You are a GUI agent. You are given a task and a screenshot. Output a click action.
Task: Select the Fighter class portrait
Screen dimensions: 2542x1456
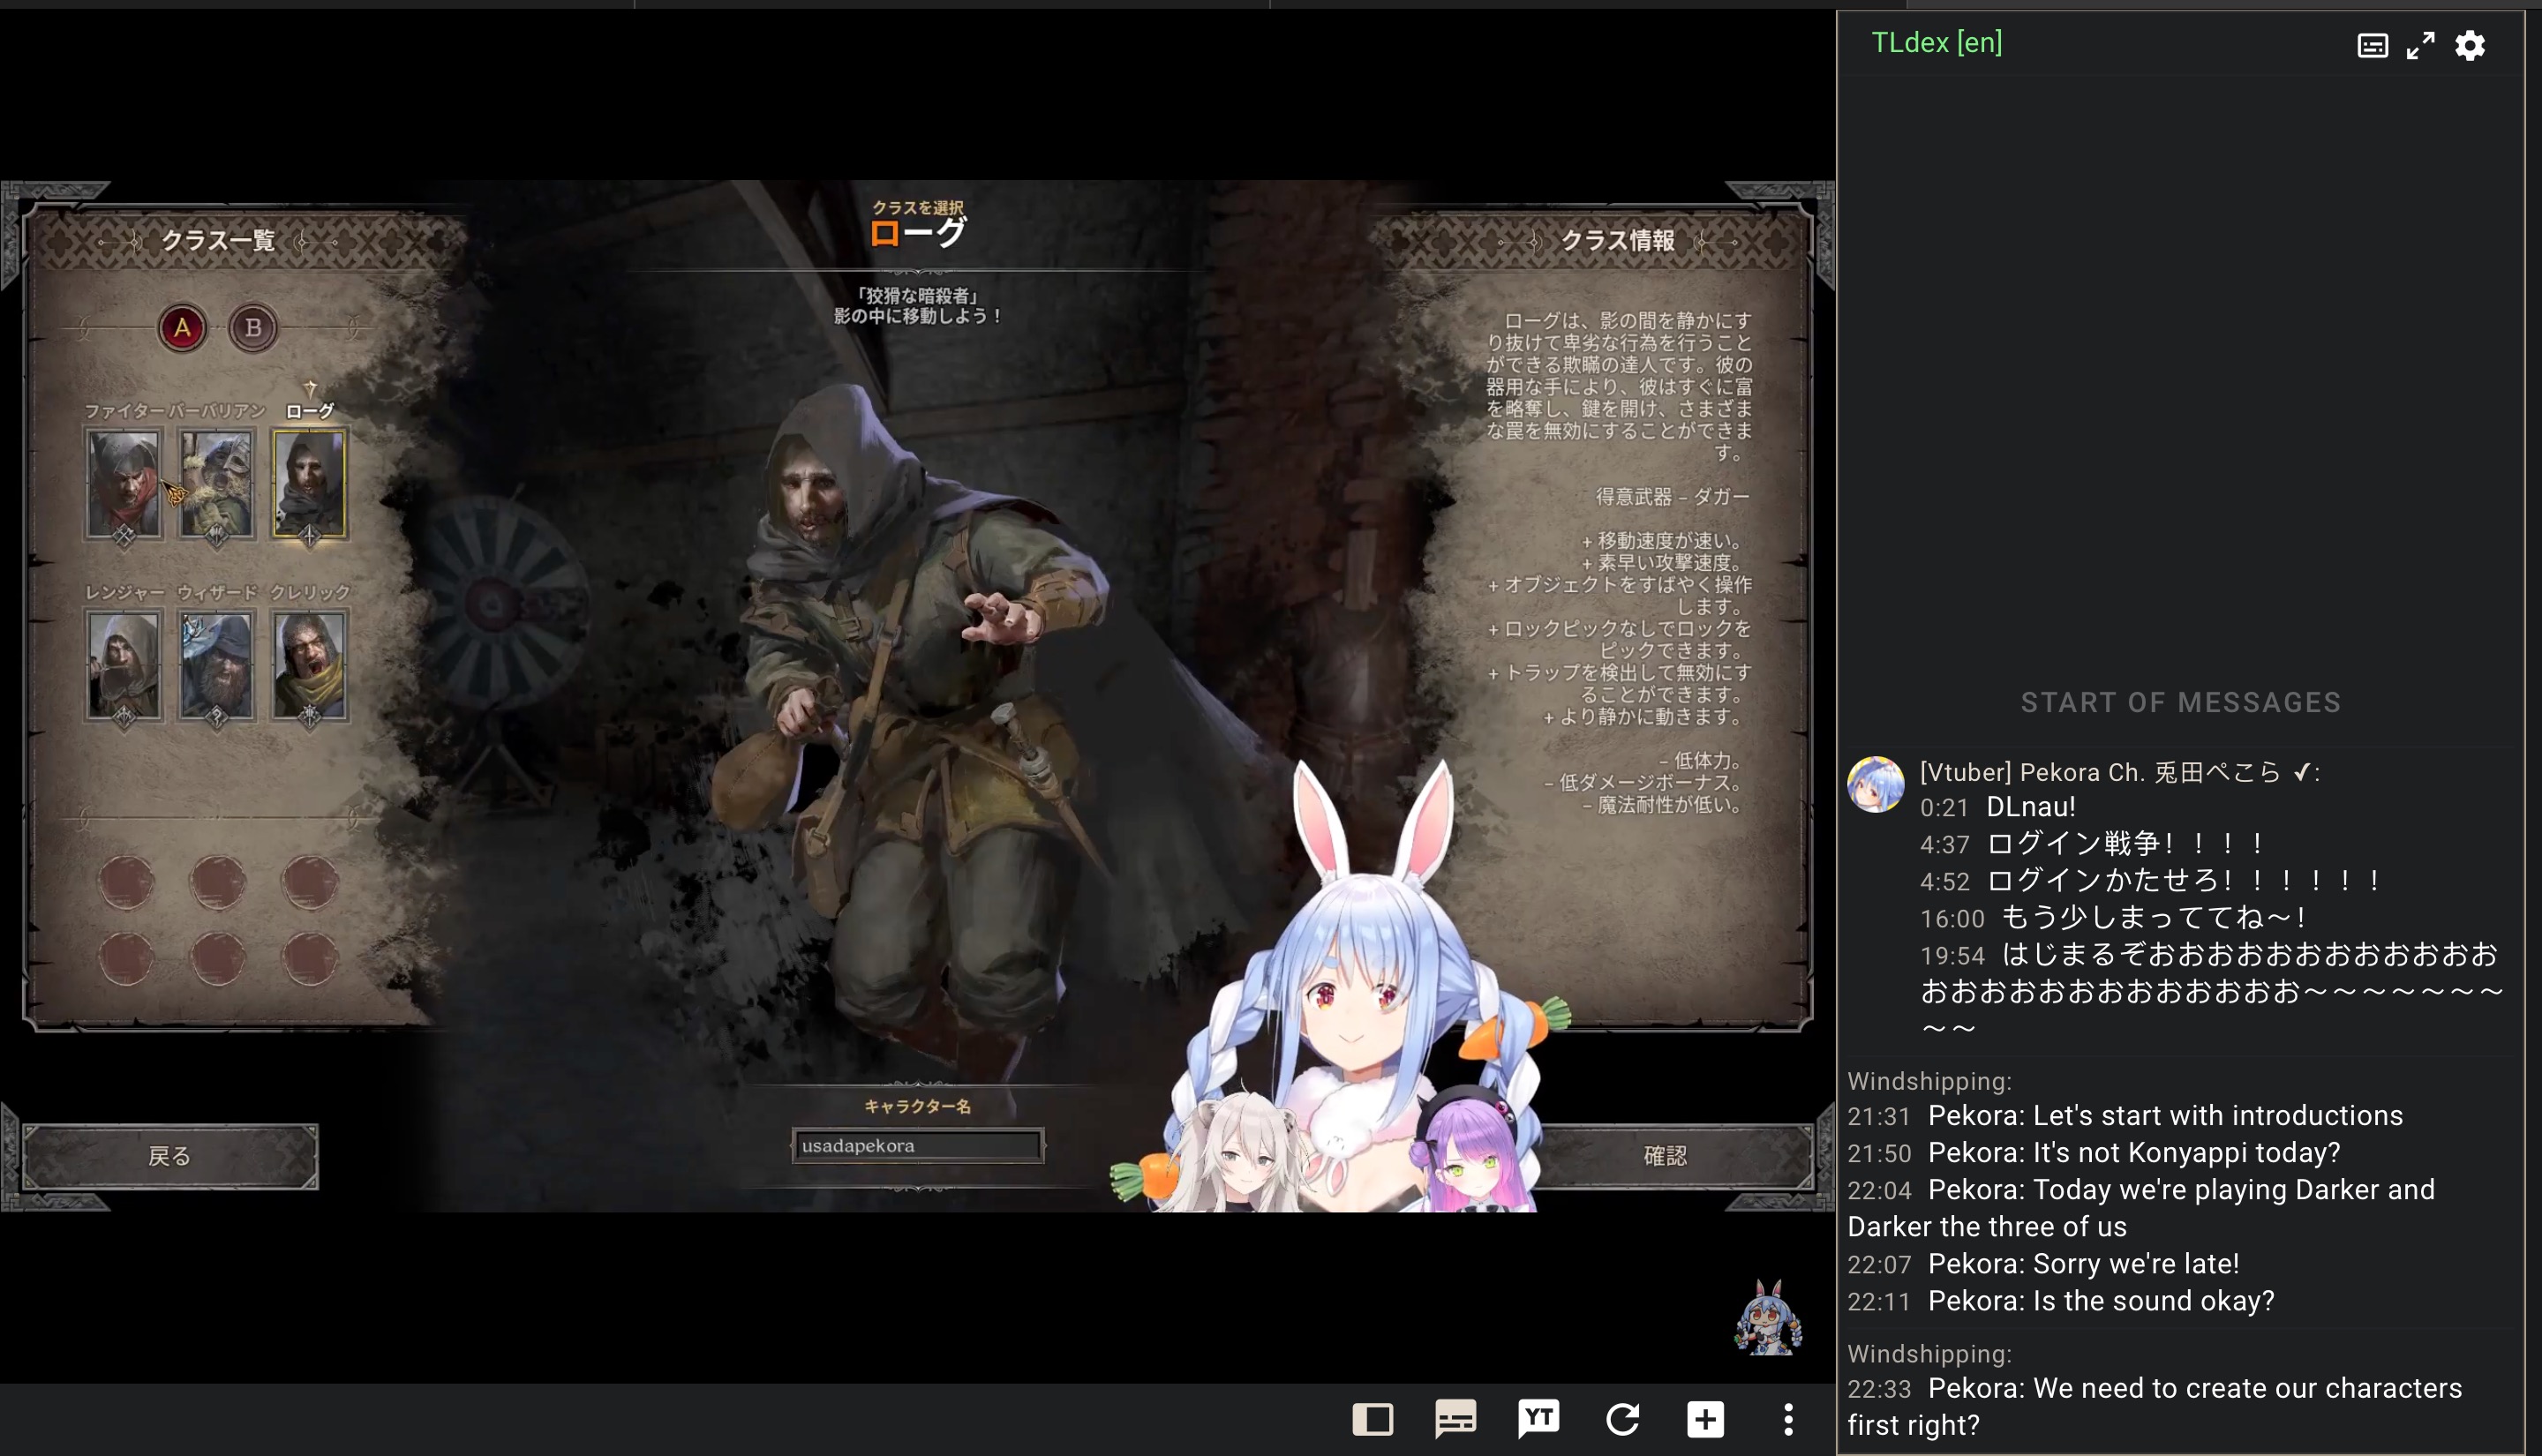pyautogui.click(x=124, y=484)
